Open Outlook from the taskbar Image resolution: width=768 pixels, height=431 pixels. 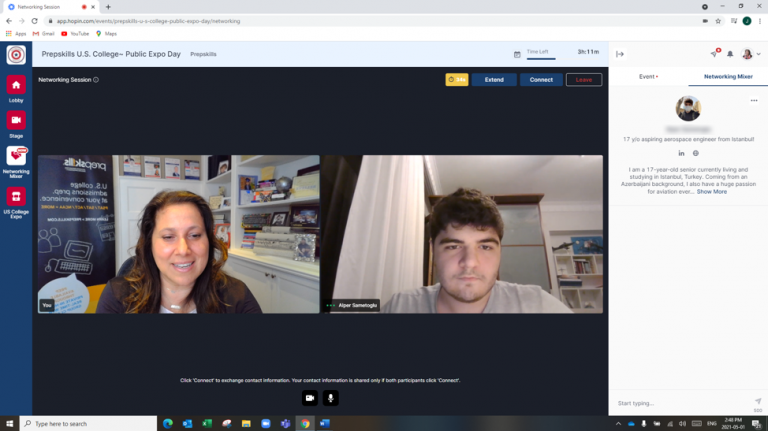(187, 424)
